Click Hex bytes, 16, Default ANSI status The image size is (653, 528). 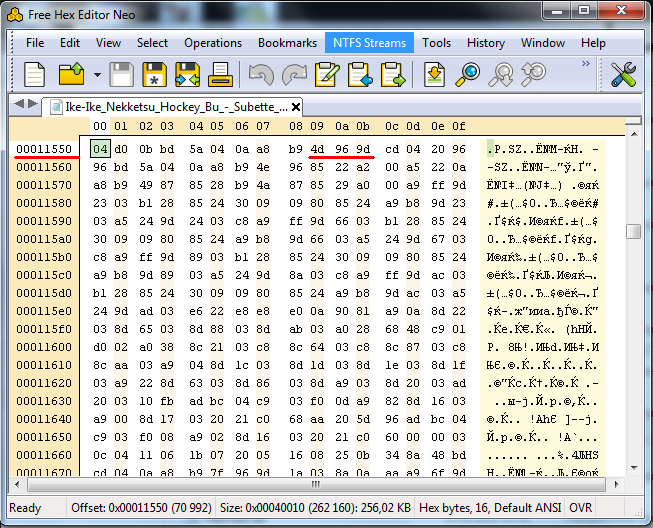(x=490, y=508)
